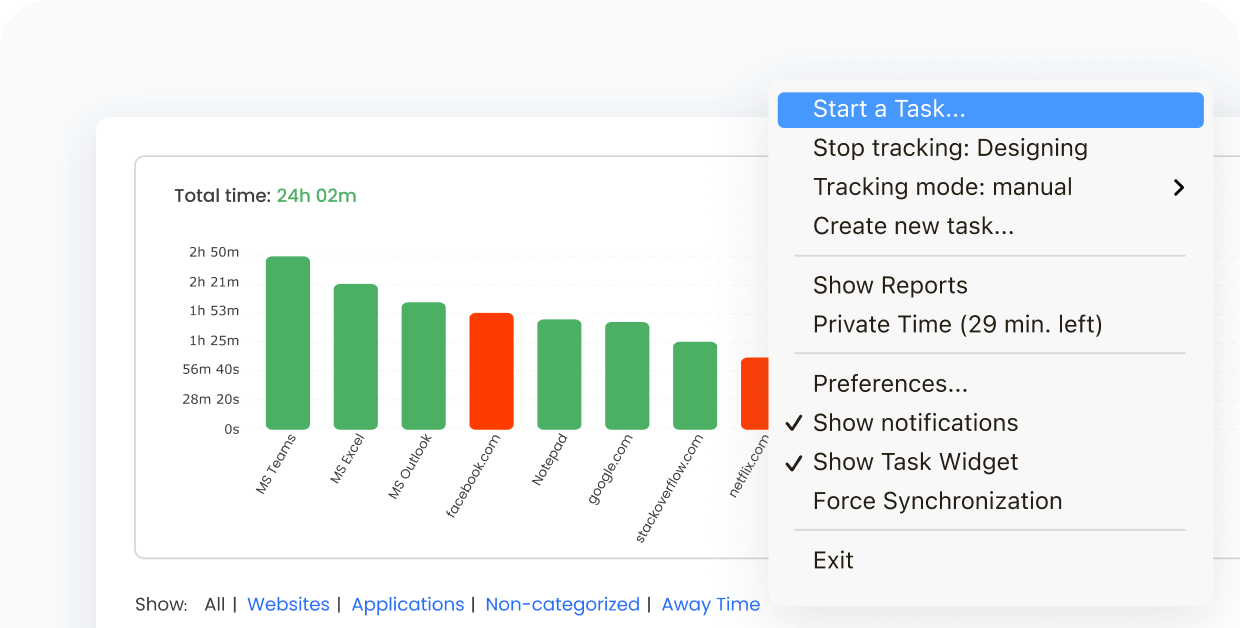Trigger Force Synchronization
The image size is (1240, 628).
(x=937, y=500)
